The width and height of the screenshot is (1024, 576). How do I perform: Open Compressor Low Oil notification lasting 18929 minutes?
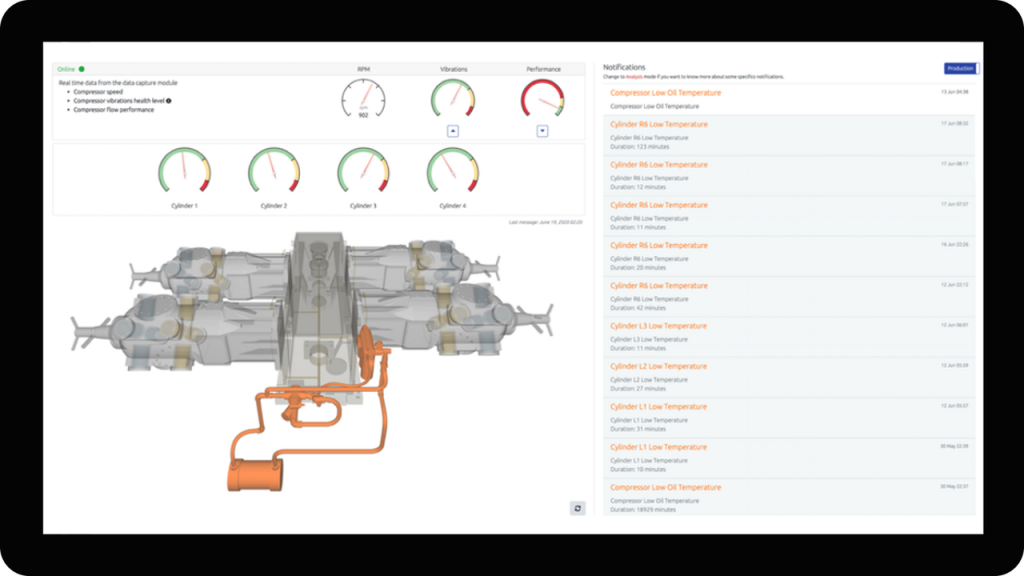(665, 487)
